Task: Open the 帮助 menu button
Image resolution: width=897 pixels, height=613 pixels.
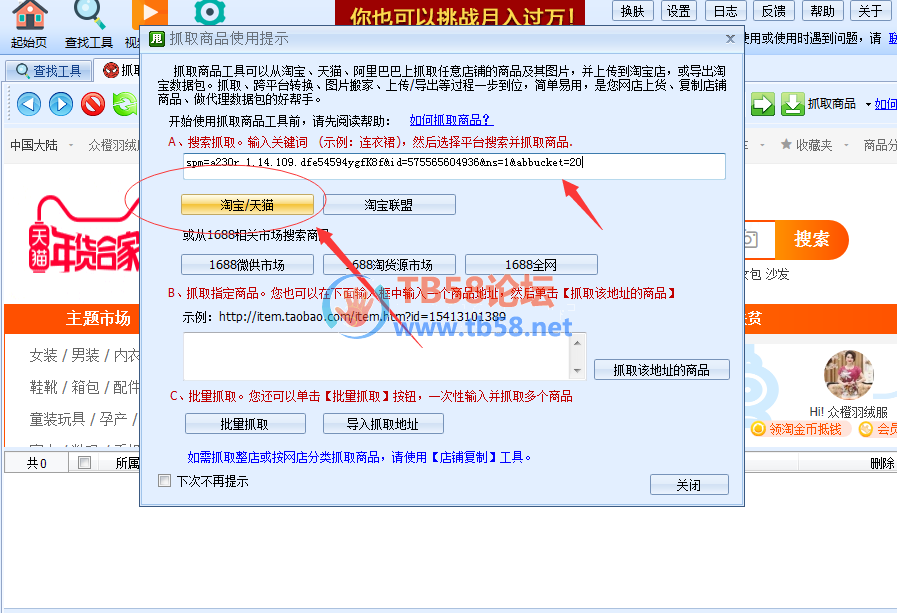Action: pyautogui.click(x=822, y=11)
